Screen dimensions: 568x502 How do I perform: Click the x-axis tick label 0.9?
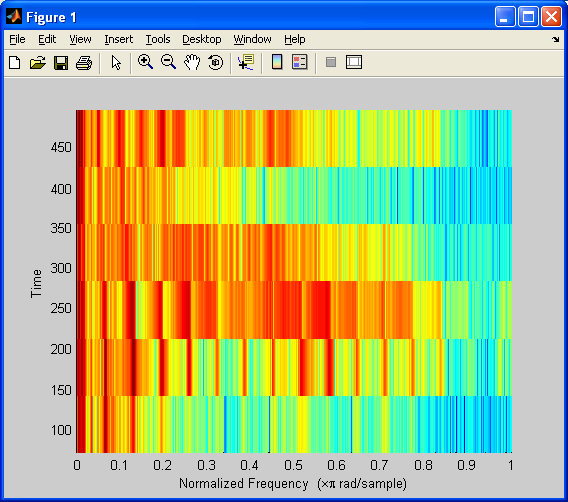tap(466, 465)
